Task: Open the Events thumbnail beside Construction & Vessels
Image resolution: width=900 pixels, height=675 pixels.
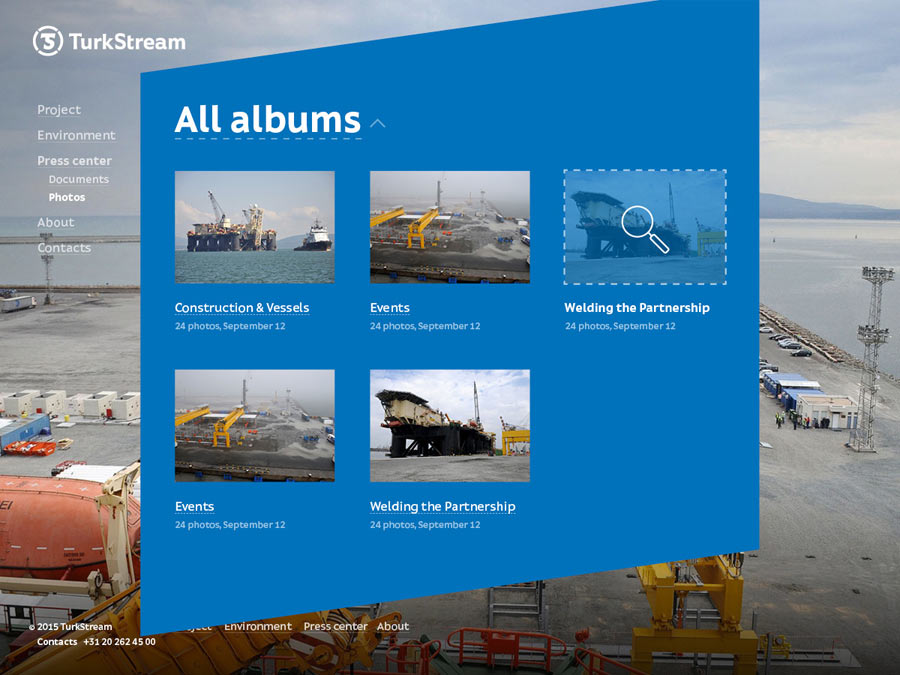Action: [449, 227]
